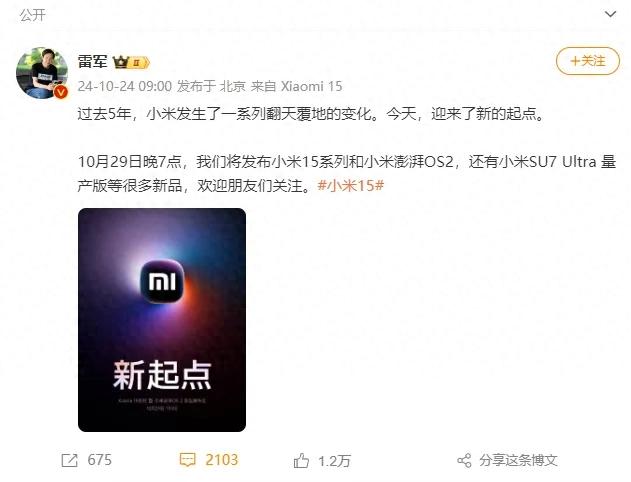The height and width of the screenshot is (482, 631).
Task: Click the 公开 visibility label
Action: [33, 15]
